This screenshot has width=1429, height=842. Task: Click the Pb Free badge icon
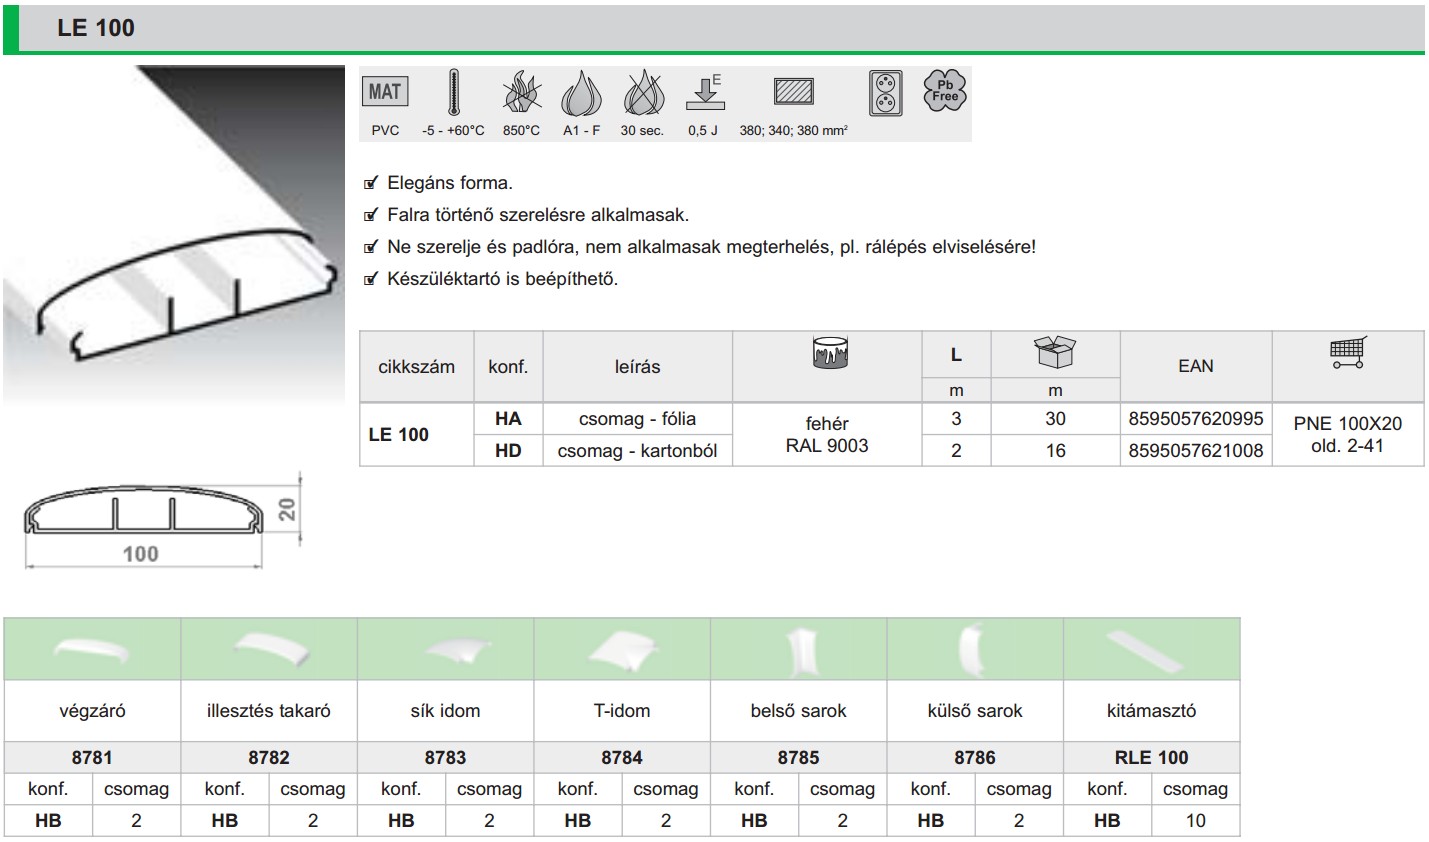[x=945, y=91]
